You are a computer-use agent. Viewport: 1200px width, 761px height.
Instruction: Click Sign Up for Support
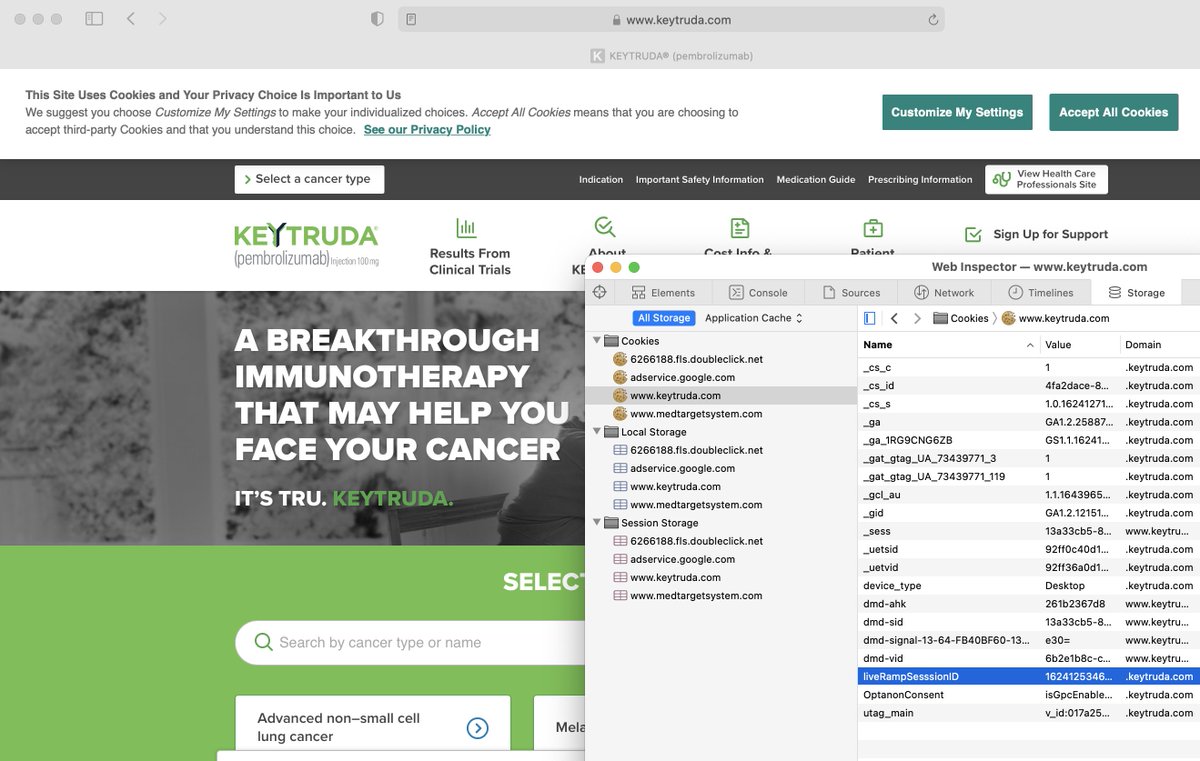[1037, 234]
